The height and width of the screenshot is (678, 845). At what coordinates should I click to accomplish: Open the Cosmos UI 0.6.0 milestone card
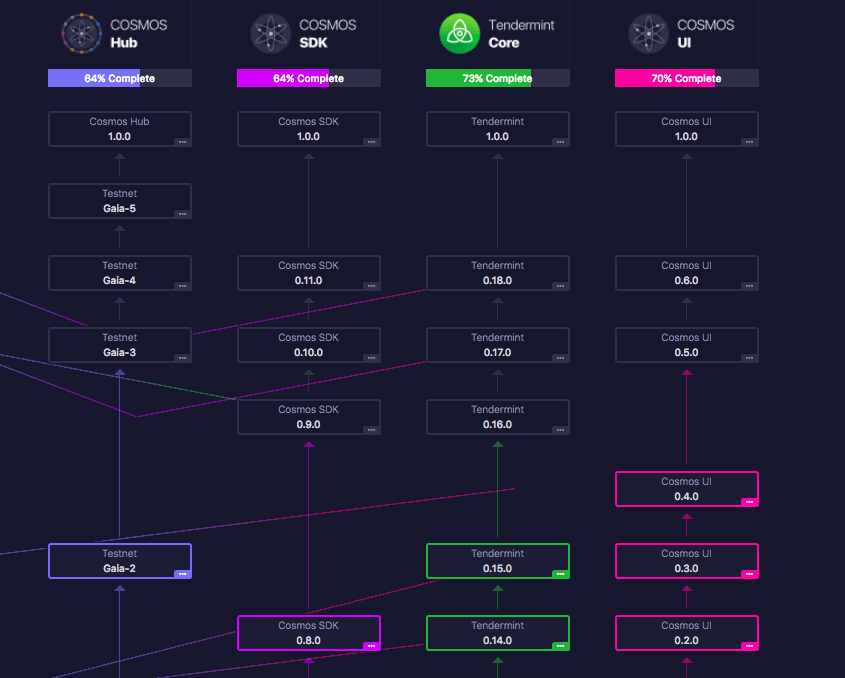pyautogui.click(x=686, y=273)
